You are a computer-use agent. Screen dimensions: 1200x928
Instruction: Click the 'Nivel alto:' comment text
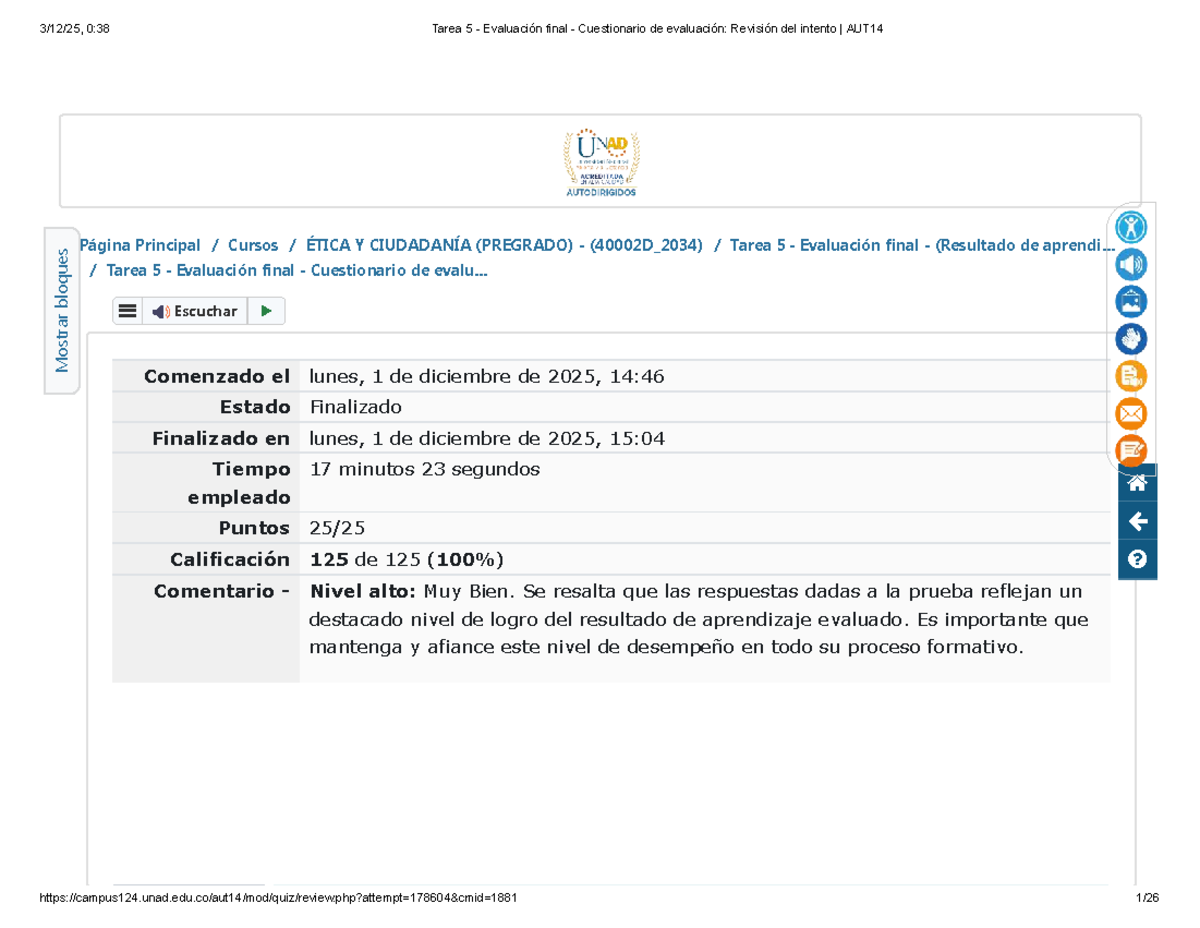click(x=364, y=590)
